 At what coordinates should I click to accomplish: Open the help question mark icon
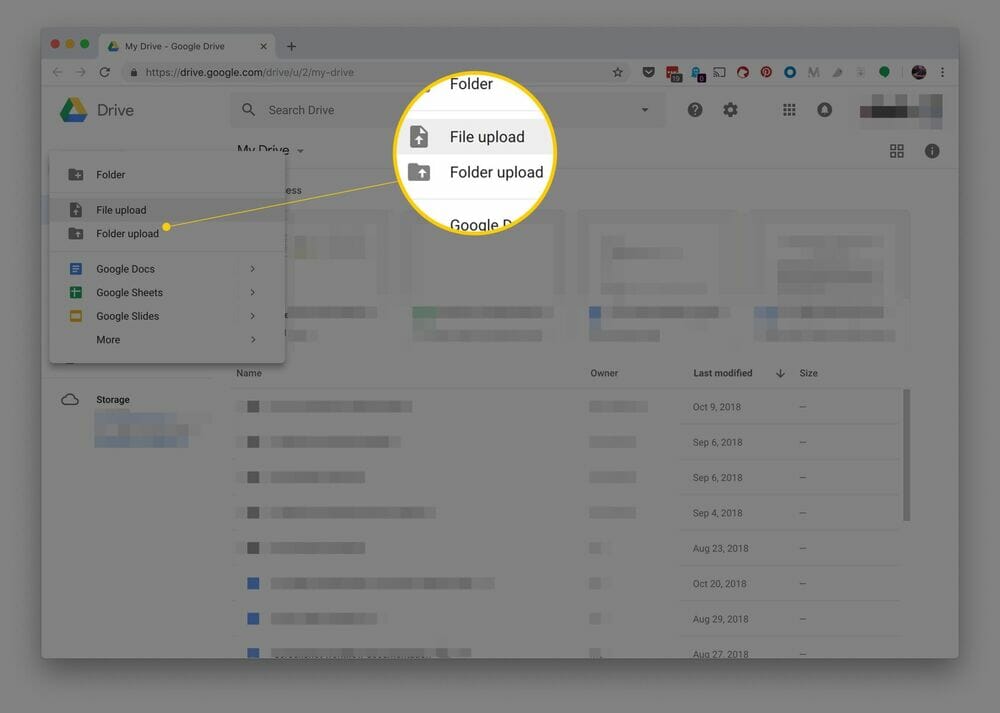click(x=694, y=109)
